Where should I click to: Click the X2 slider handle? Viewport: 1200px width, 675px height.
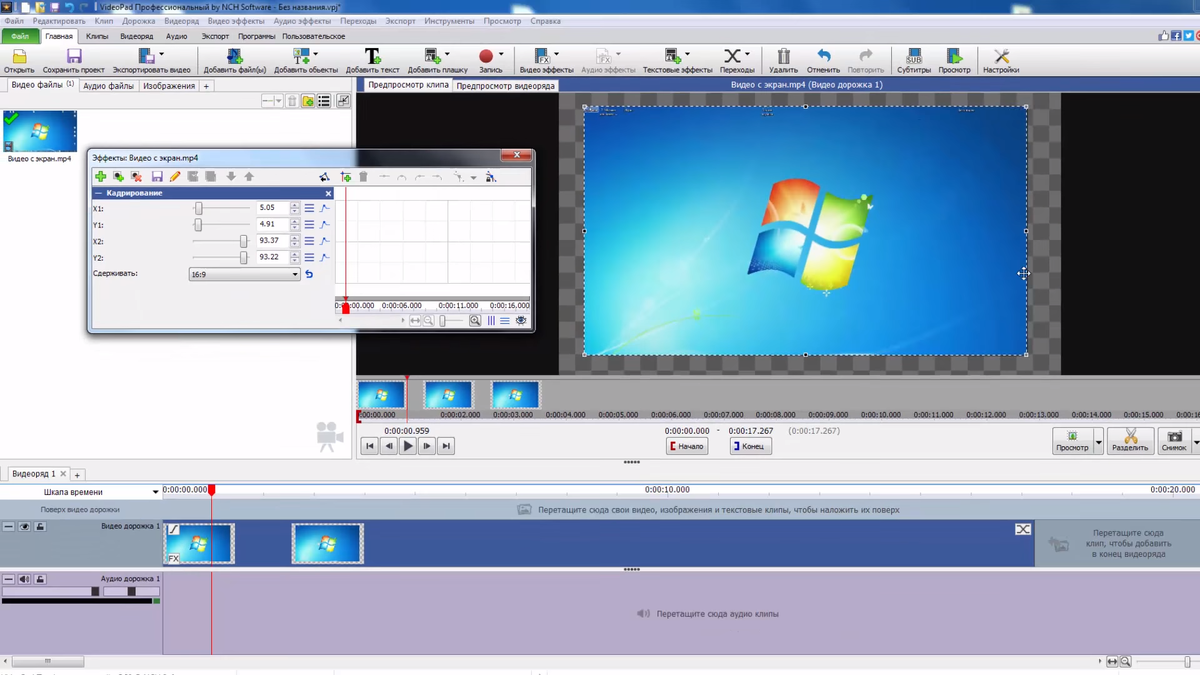pyautogui.click(x=243, y=241)
